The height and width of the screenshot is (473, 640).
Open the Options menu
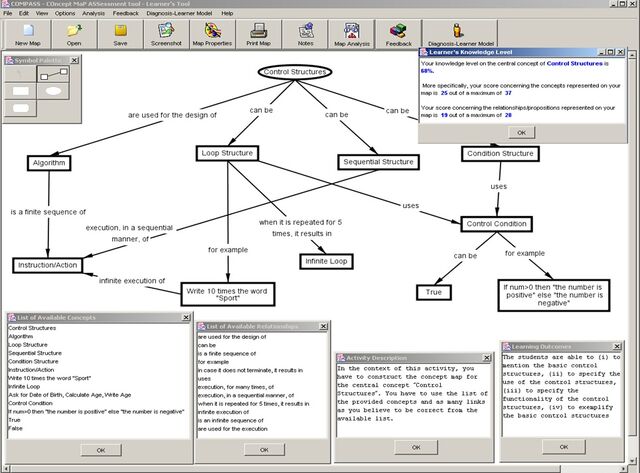[65, 13]
